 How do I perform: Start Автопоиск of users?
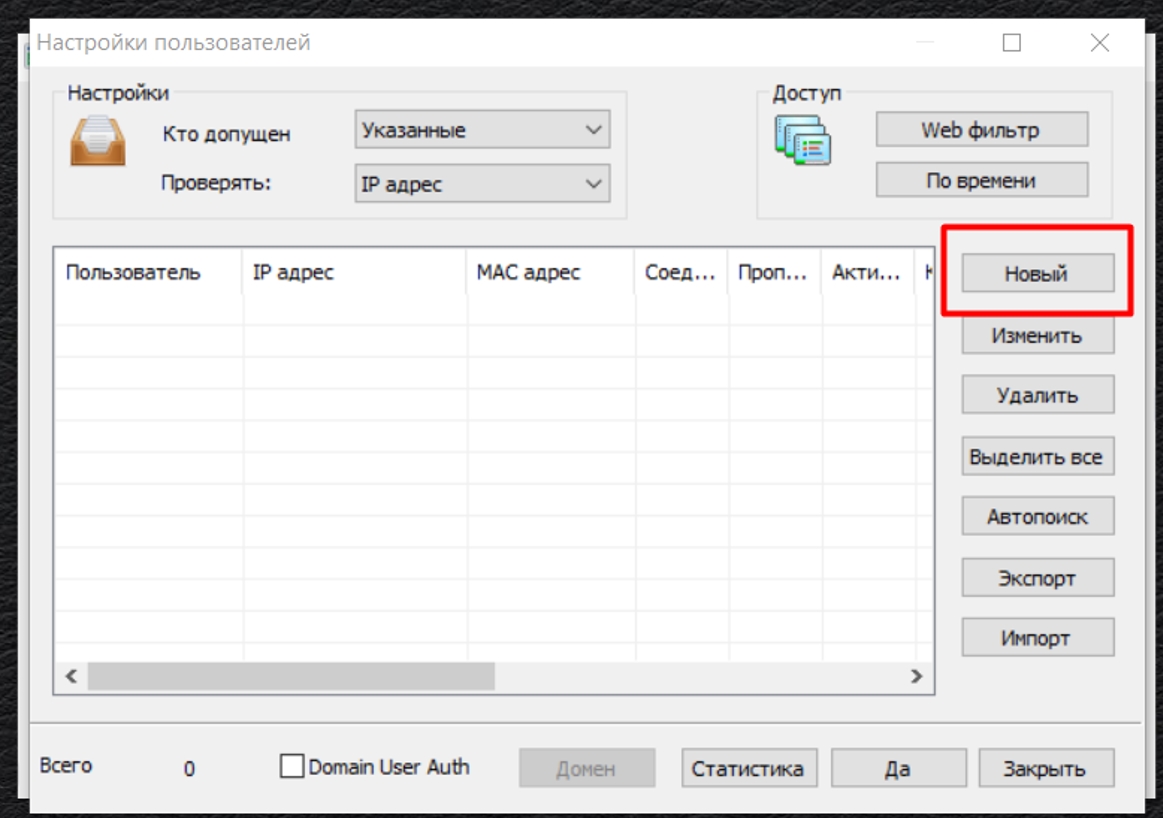1038,516
